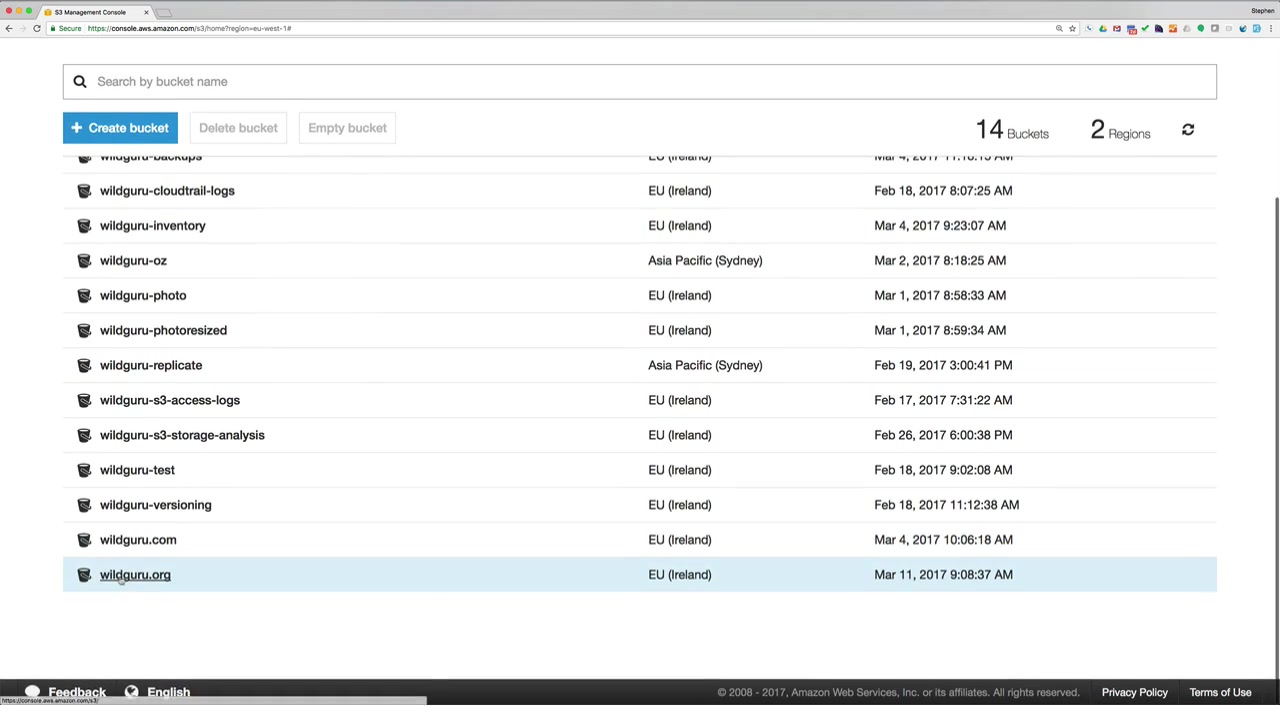Viewport: 1280px width, 720px height.
Task: Click the bucket icon beside wildguru-s3-storage-analysis
Action: coord(84,436)
